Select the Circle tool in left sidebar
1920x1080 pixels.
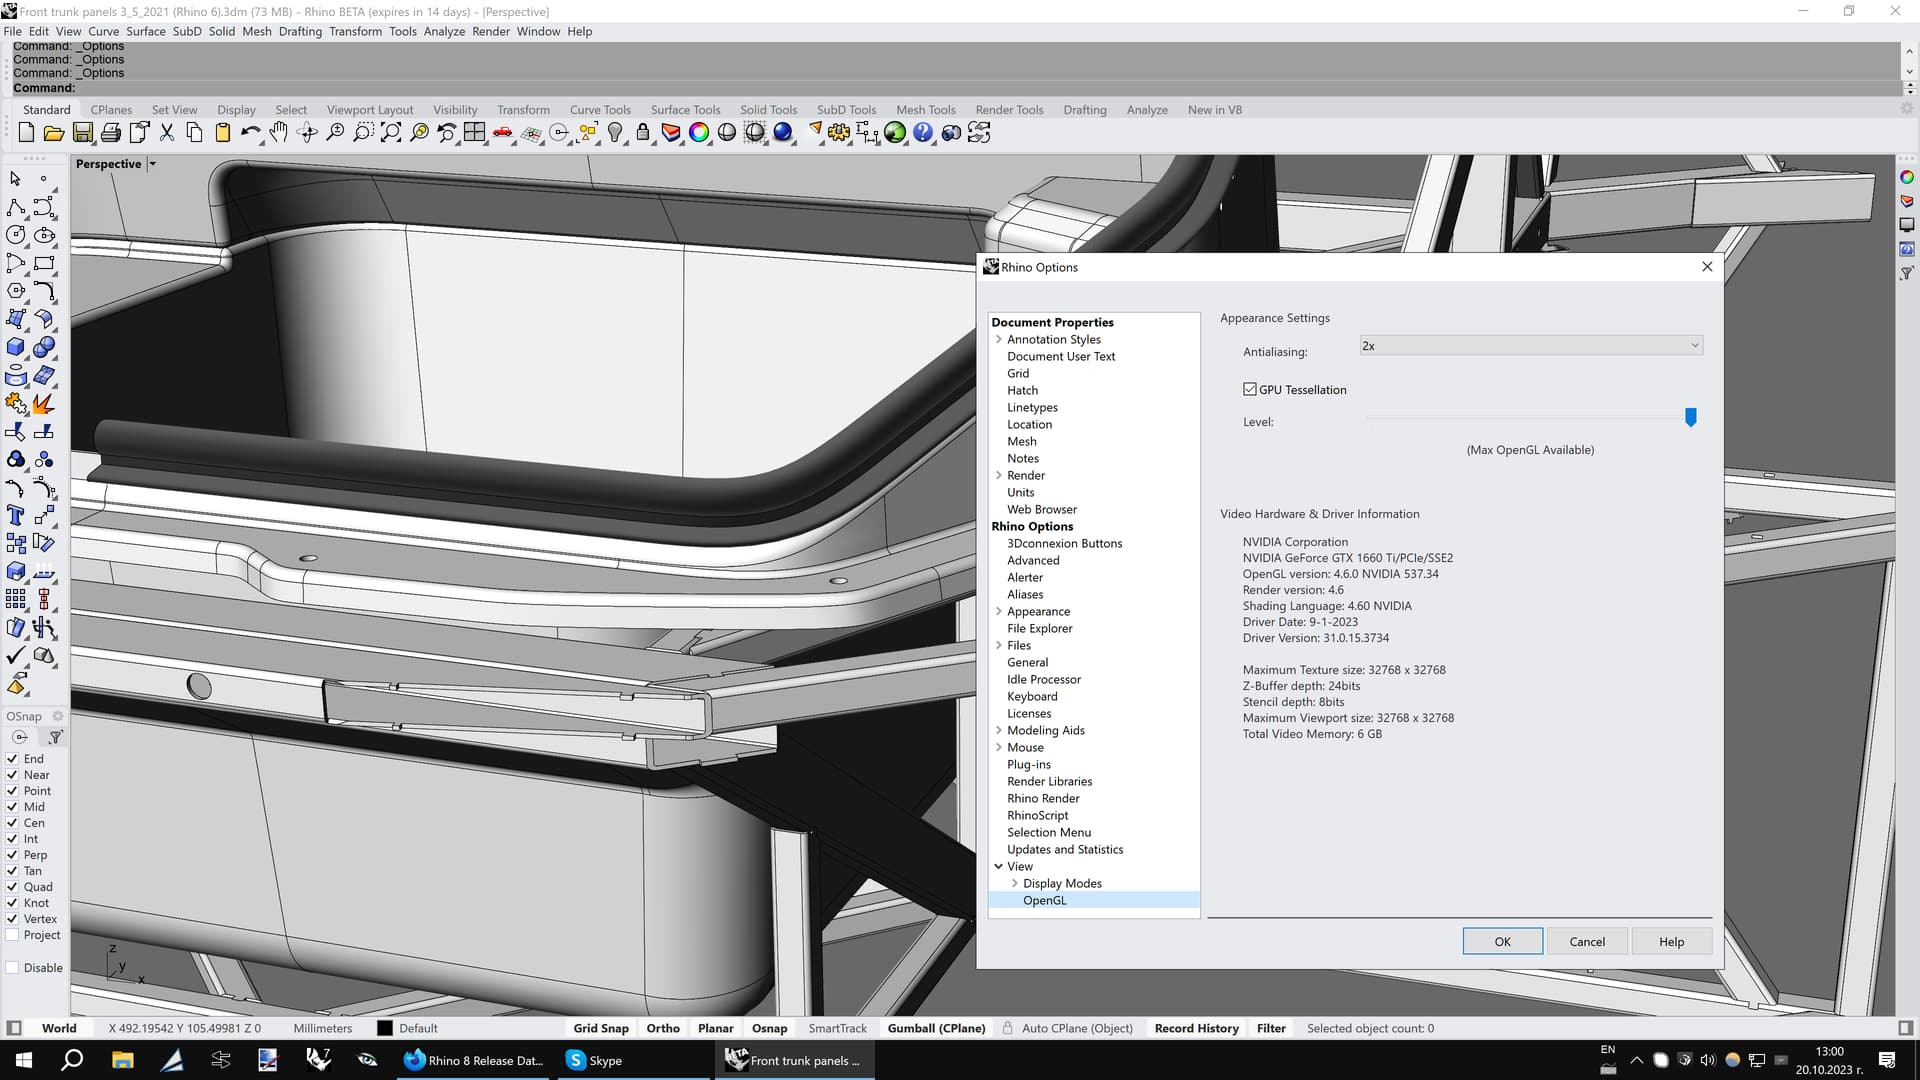[16, 236]
